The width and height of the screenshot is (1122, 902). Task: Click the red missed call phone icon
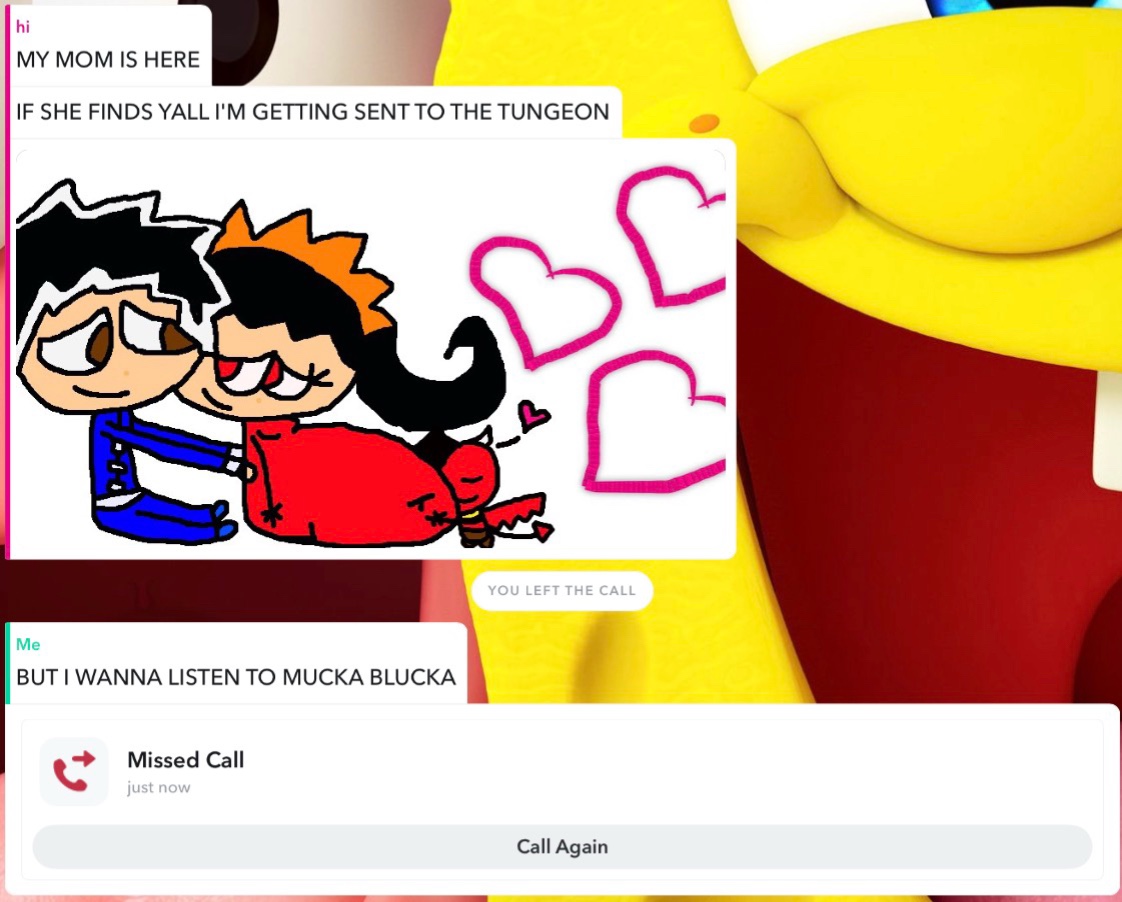tap(74, 772)
